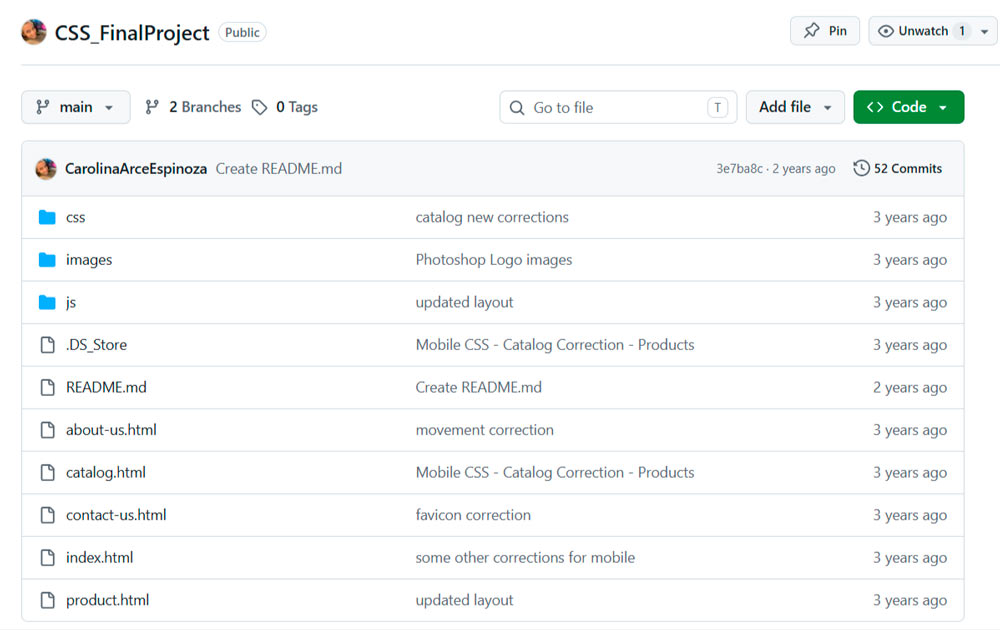Expand the Add file dropdown
The height and width of the screenshot is (630, 1000).
[795, 107]
